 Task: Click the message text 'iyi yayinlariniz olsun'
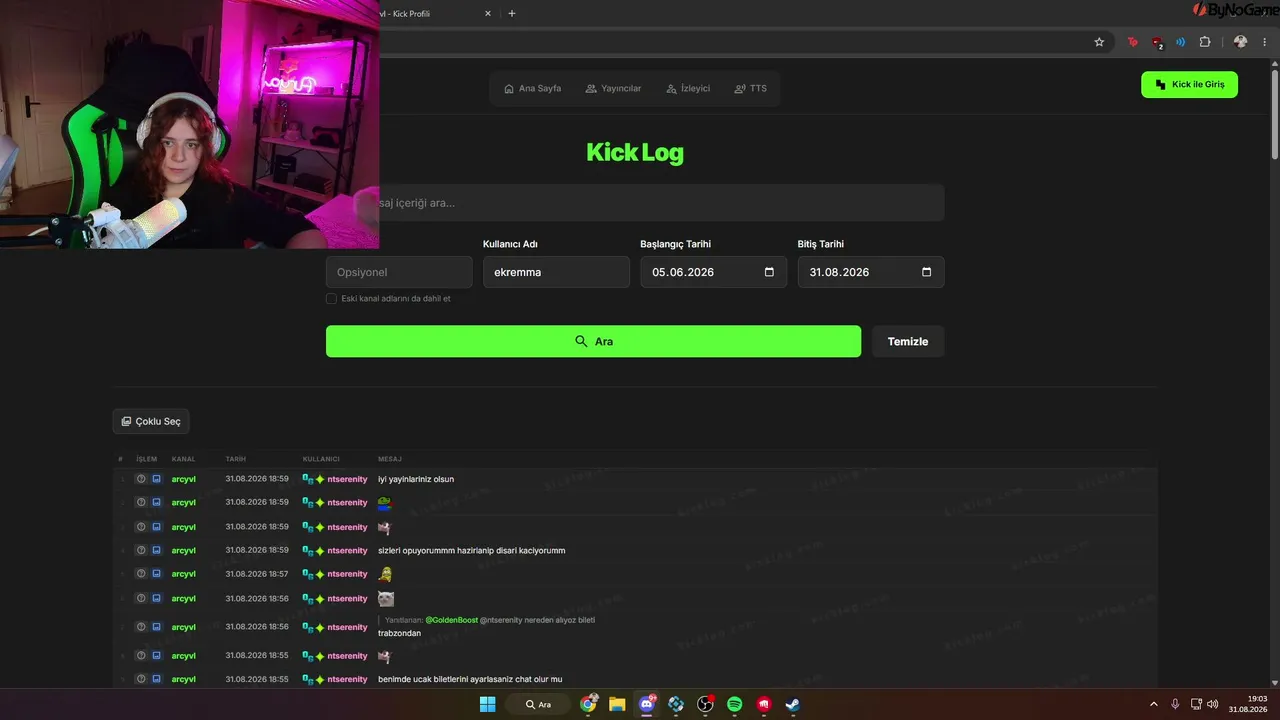tap(416, 479)
